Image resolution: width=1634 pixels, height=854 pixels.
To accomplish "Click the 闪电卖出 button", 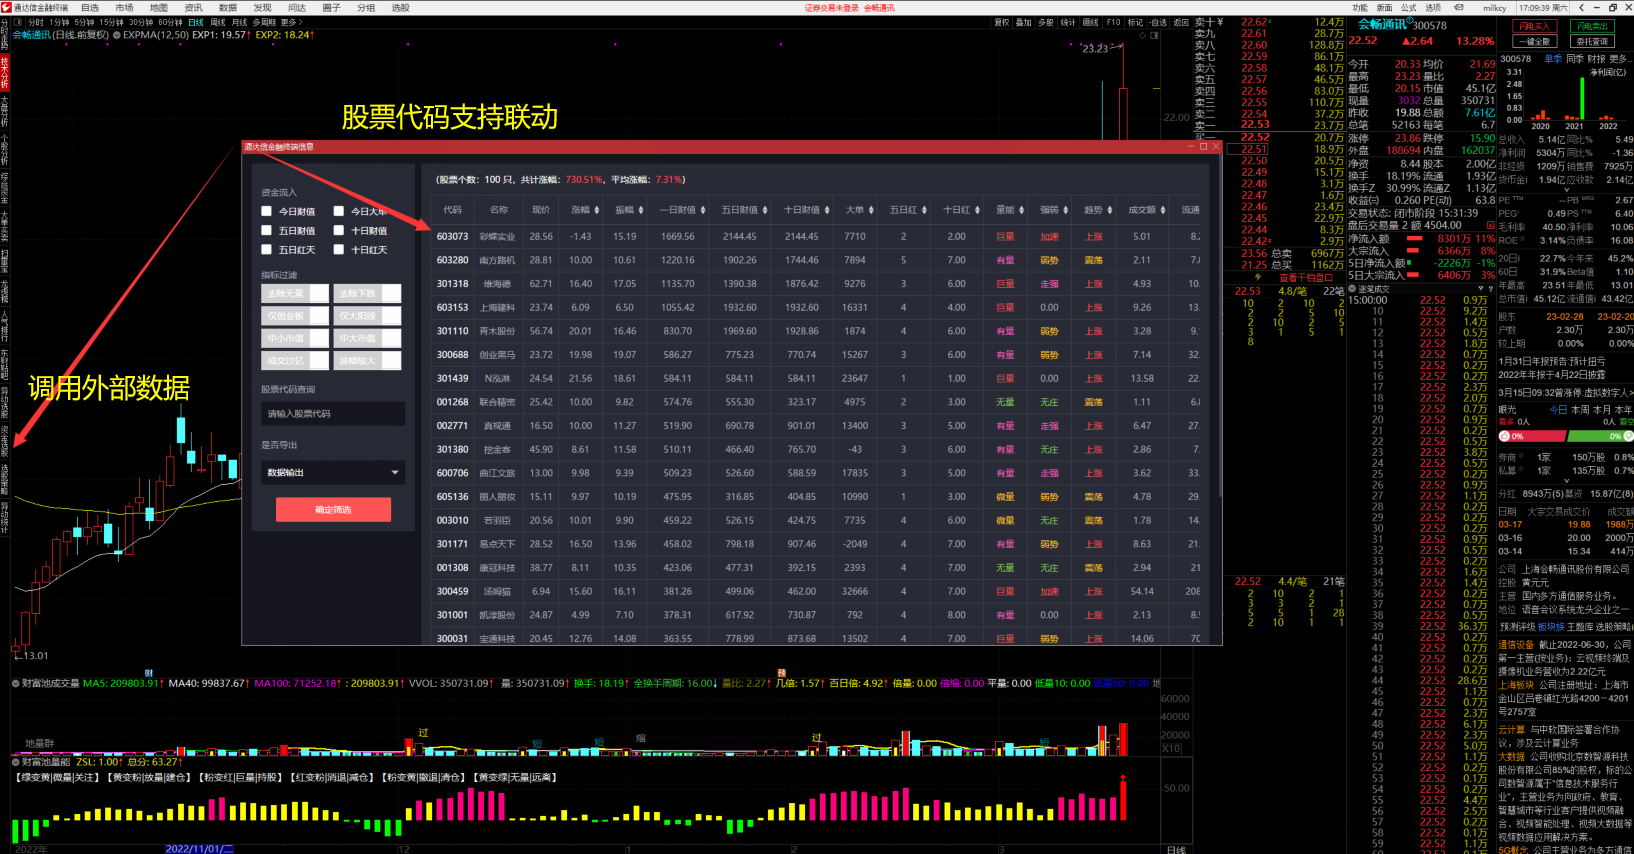I will 1592,27.
